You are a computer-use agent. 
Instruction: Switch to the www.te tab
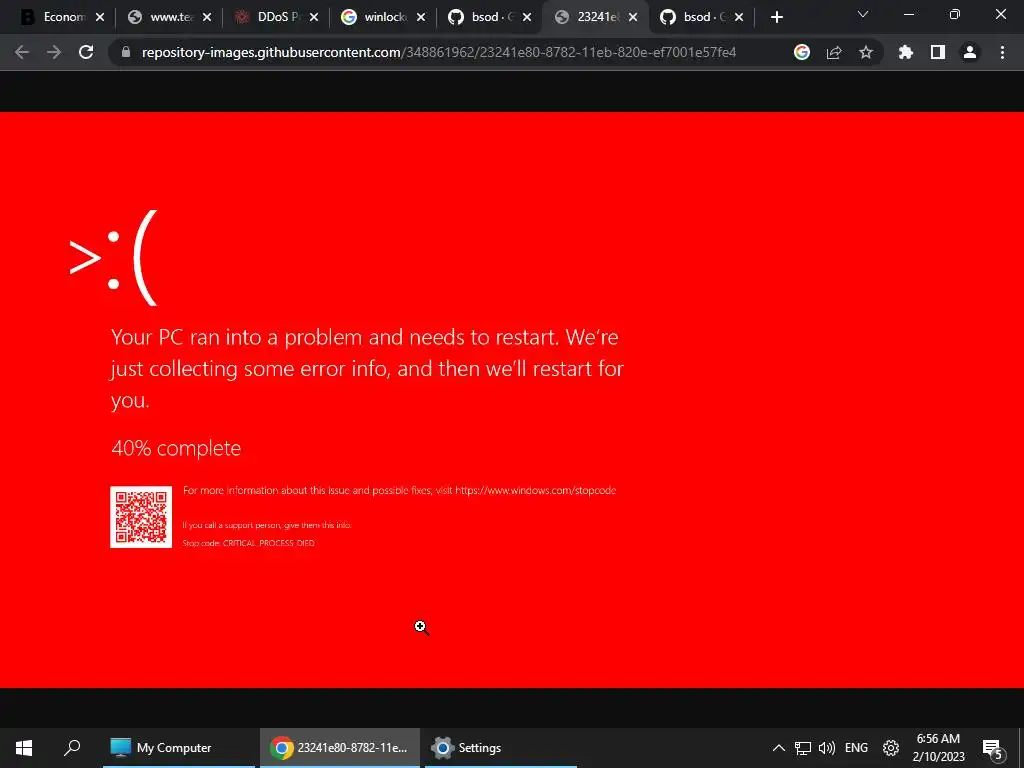click(170, 17)
